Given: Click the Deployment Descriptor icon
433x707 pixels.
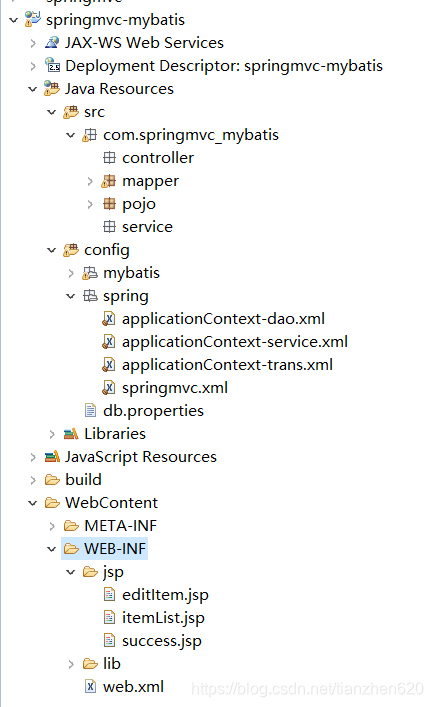Looking at the screenshot, I should point(52,66).
